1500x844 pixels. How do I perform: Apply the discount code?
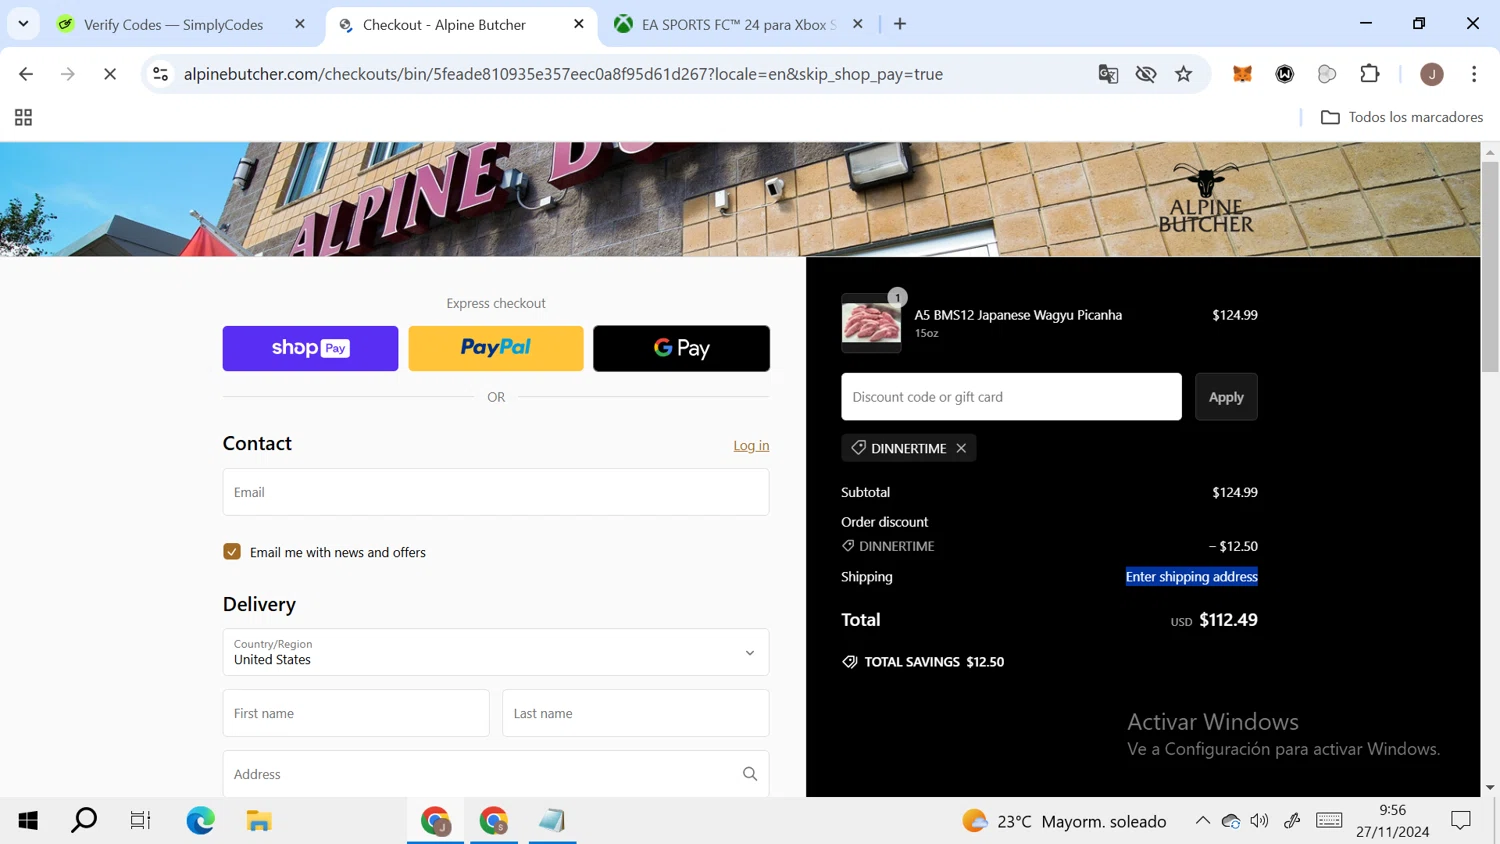pyautogui.click(x=1226, y=397)
